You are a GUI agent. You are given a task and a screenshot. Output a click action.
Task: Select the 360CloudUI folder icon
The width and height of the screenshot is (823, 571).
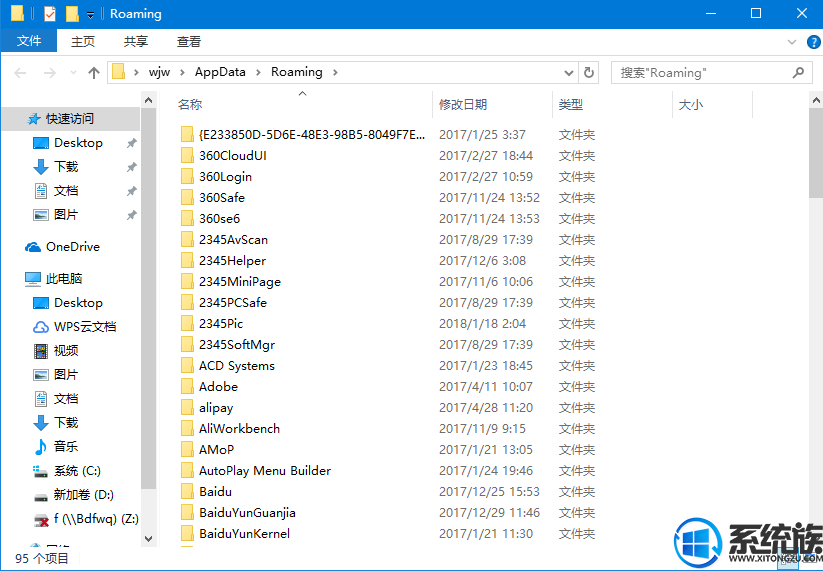pyautogui.click(x=187, y=156)
